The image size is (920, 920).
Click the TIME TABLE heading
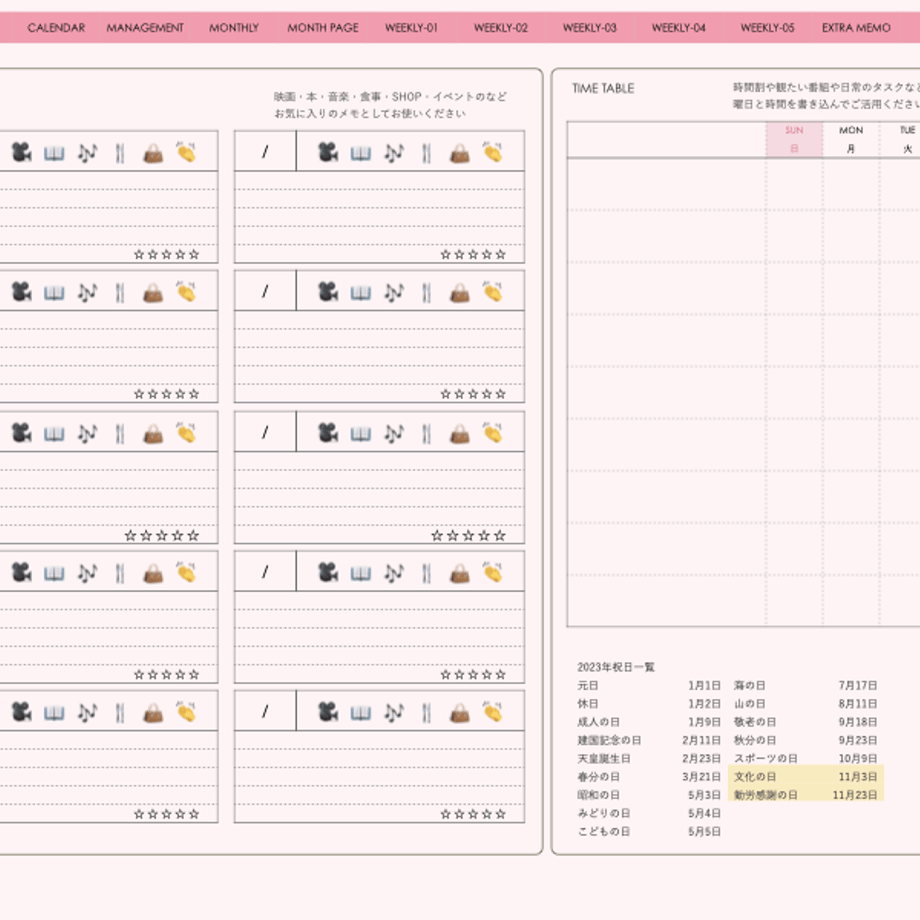click(x=603, y=88)
